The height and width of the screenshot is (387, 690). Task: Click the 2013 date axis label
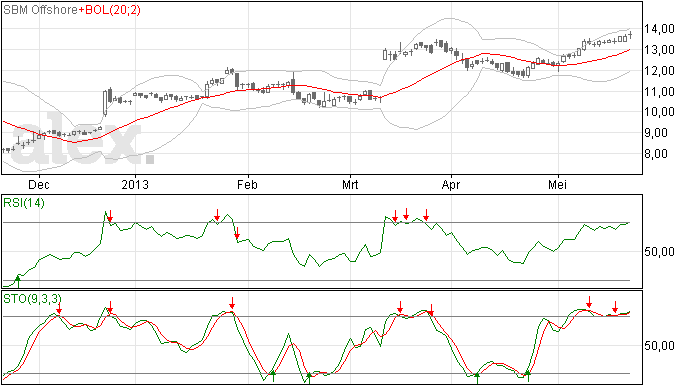(x=135, y=184)
